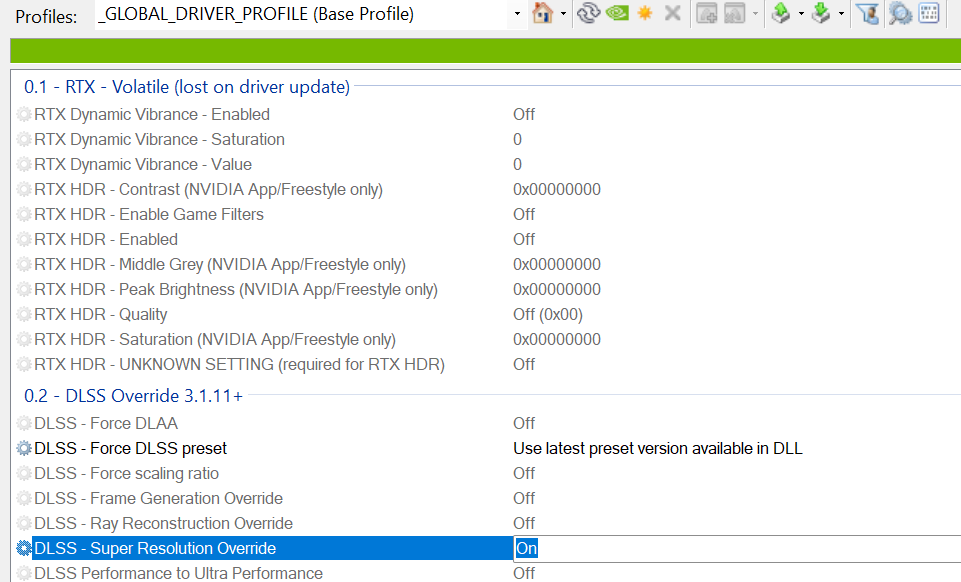Click the green NVIDIA logo restore-defaults icon
Image resolution: width=961 pixels, height=582 pixels.
[617, 13]
